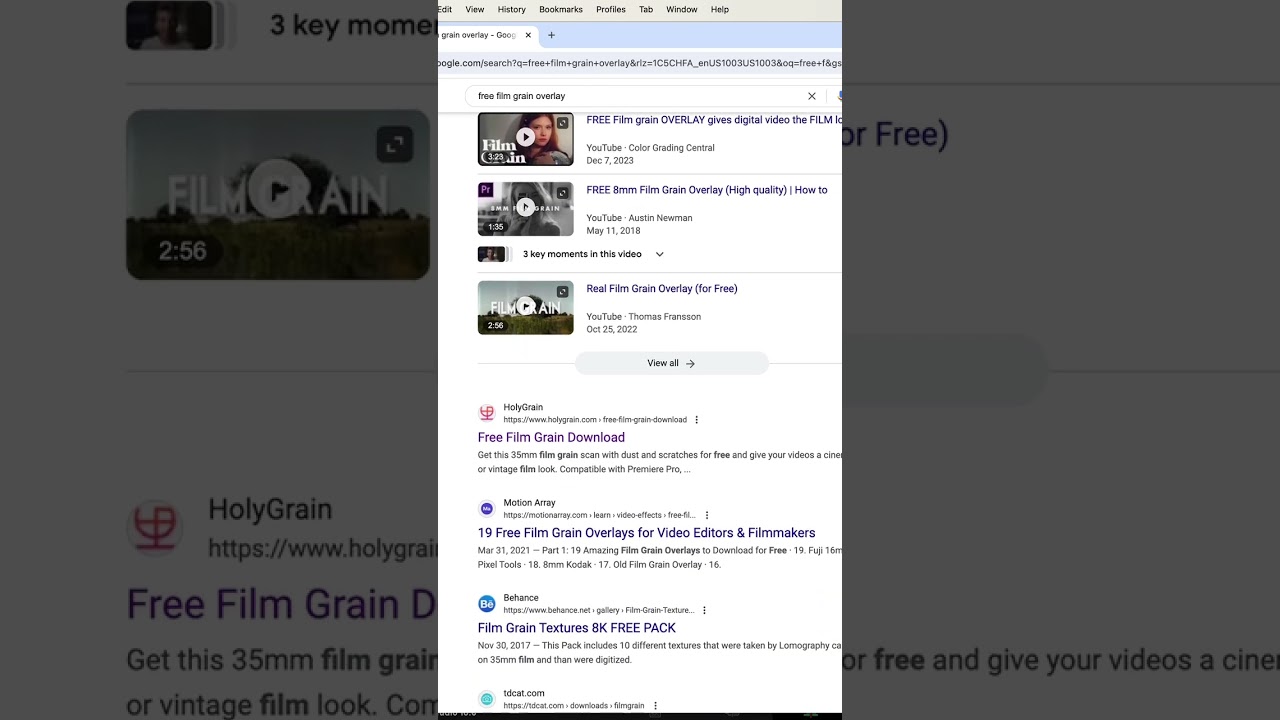Click the Oct 25, 2022 date text

612,329
